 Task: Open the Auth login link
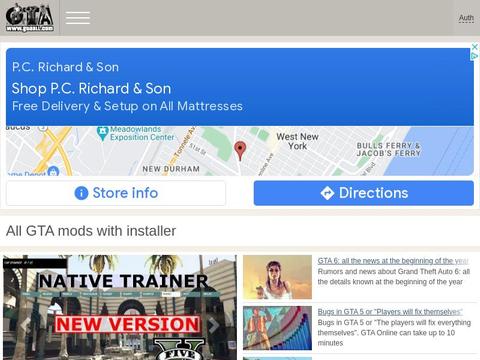tap(466, 18)
